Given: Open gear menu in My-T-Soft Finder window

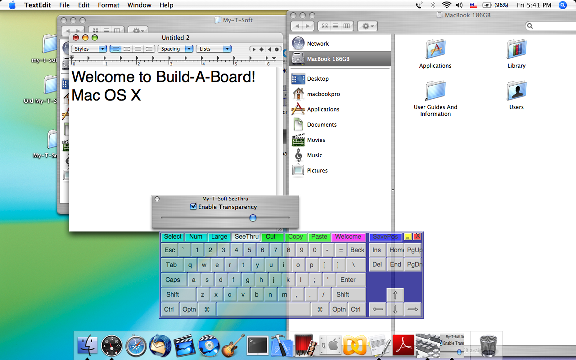Looking at the screenshot, I should 138,30.
